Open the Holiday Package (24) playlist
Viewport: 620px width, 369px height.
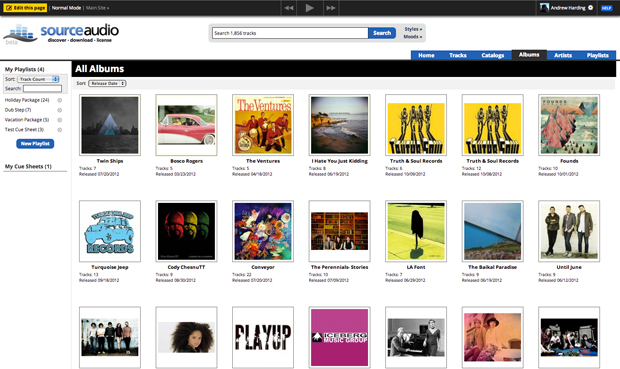[27, 100]
